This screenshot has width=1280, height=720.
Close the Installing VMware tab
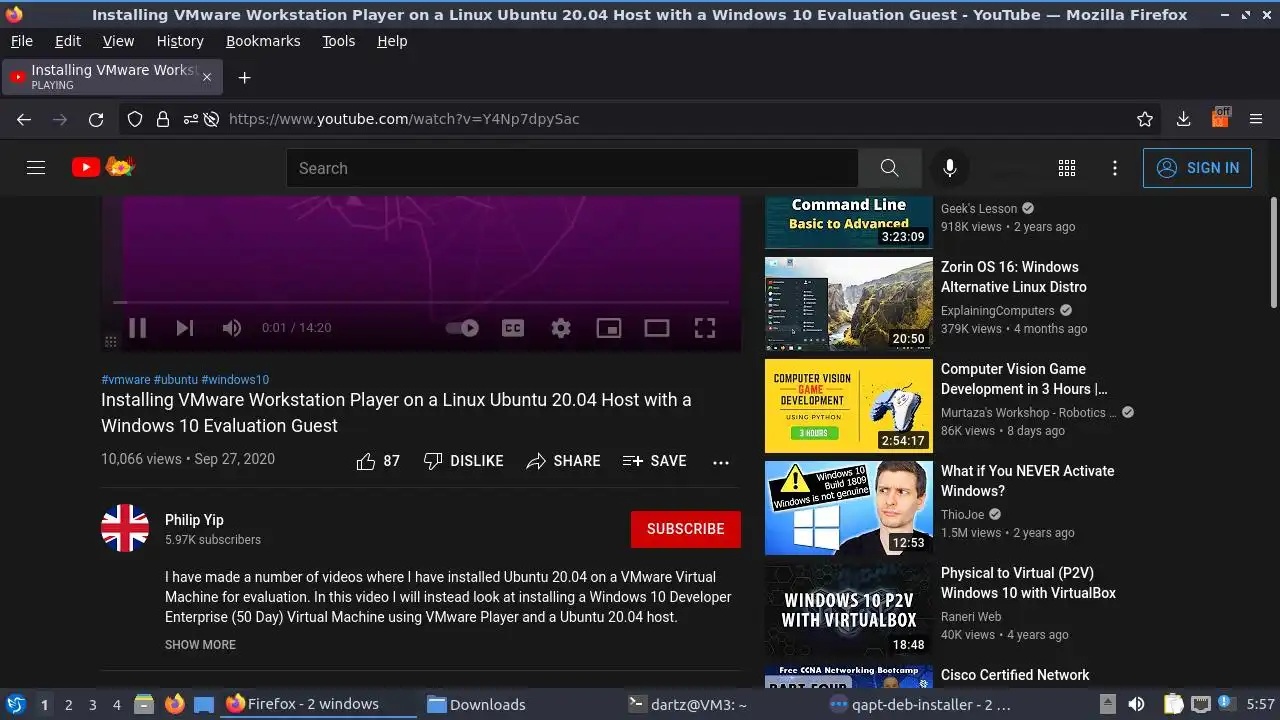click(207, 77)
